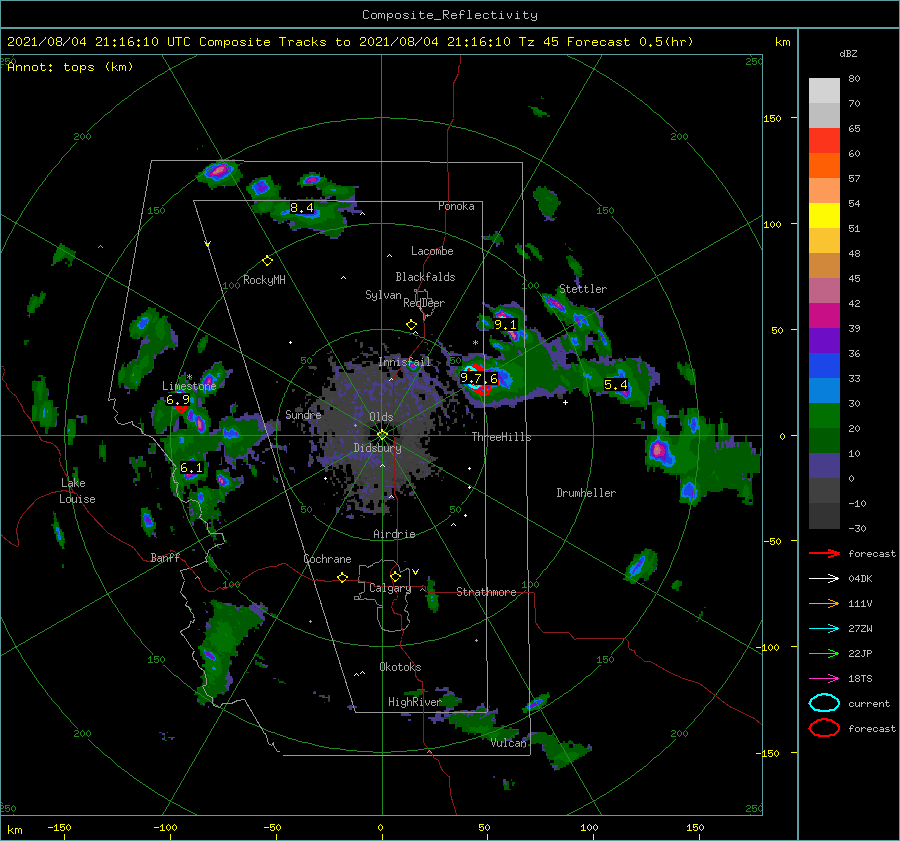Click the Sylvan label

383,294
